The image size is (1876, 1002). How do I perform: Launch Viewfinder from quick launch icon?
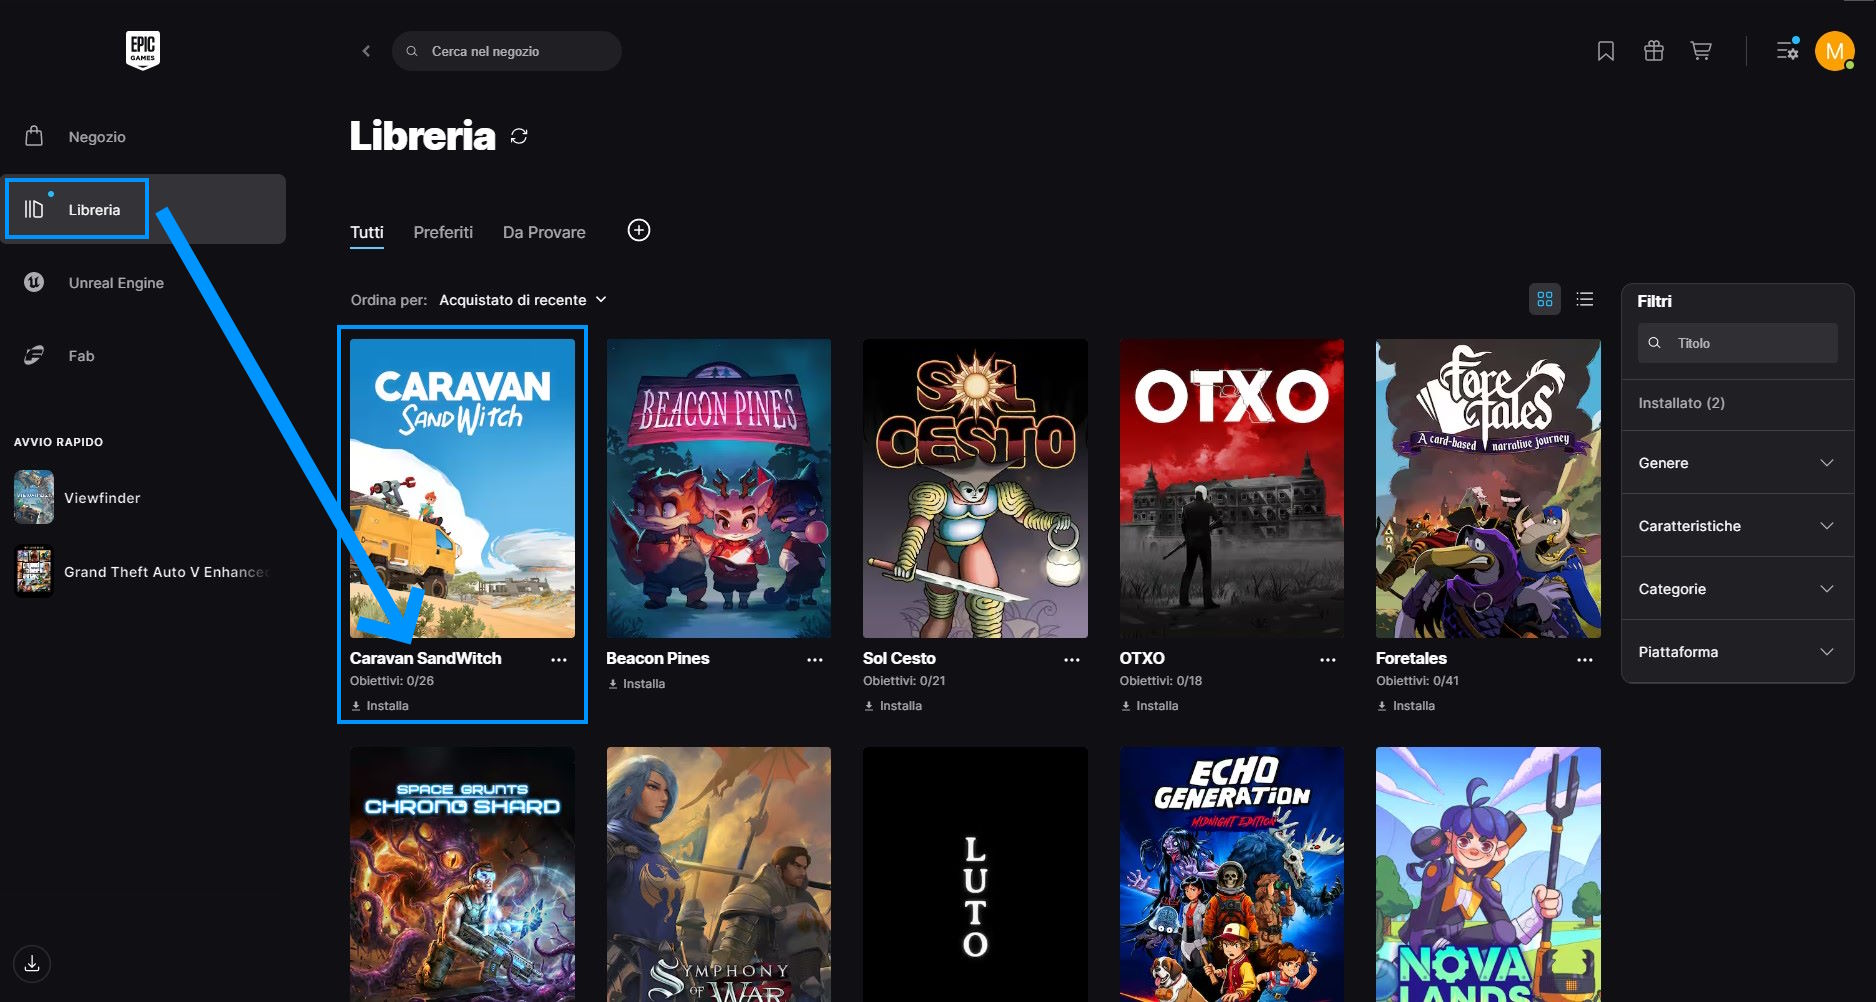click(x=34, y=498)
